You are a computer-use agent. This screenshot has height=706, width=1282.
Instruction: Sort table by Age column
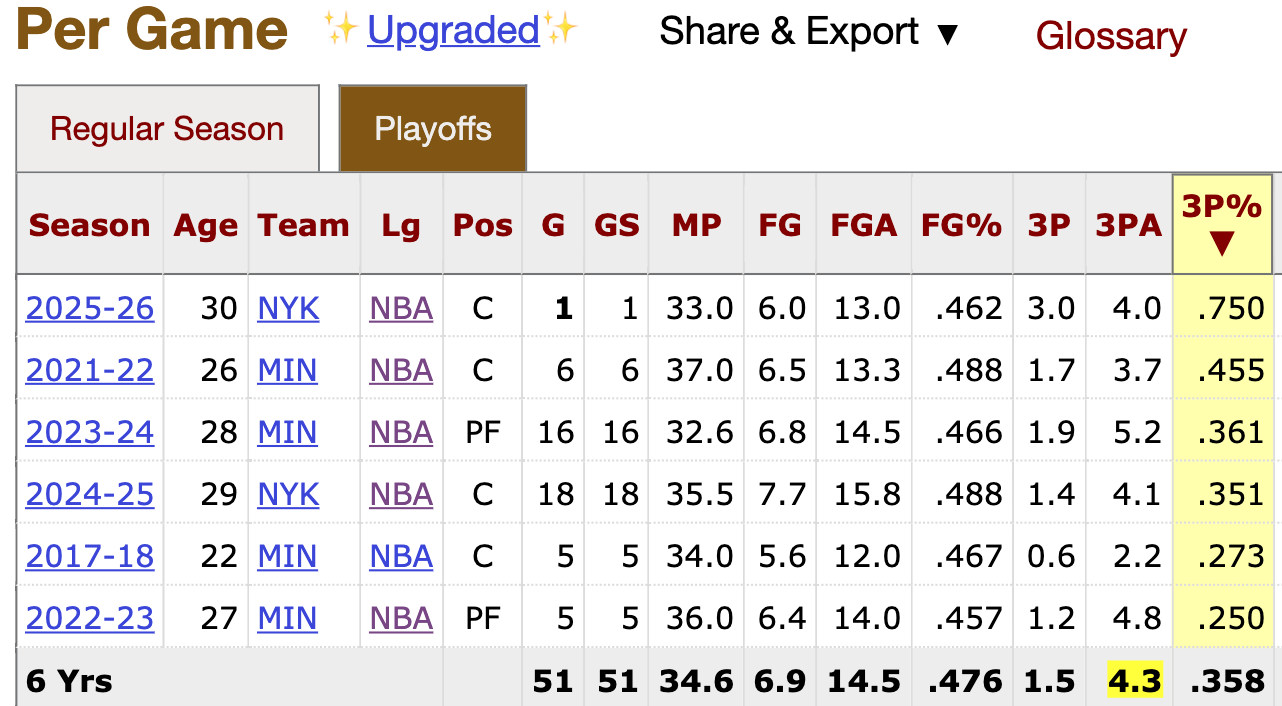[206, 225]
